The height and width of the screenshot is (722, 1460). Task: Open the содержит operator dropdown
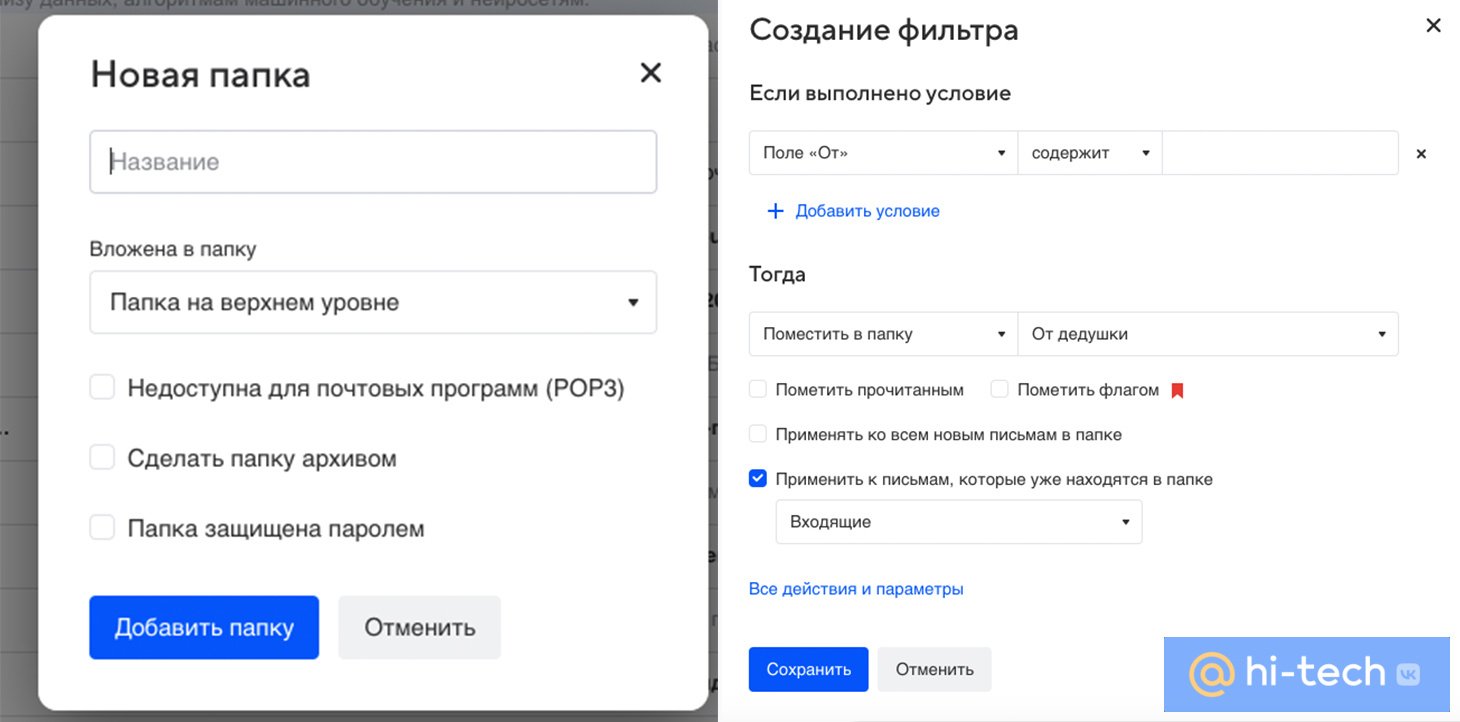1090,153
